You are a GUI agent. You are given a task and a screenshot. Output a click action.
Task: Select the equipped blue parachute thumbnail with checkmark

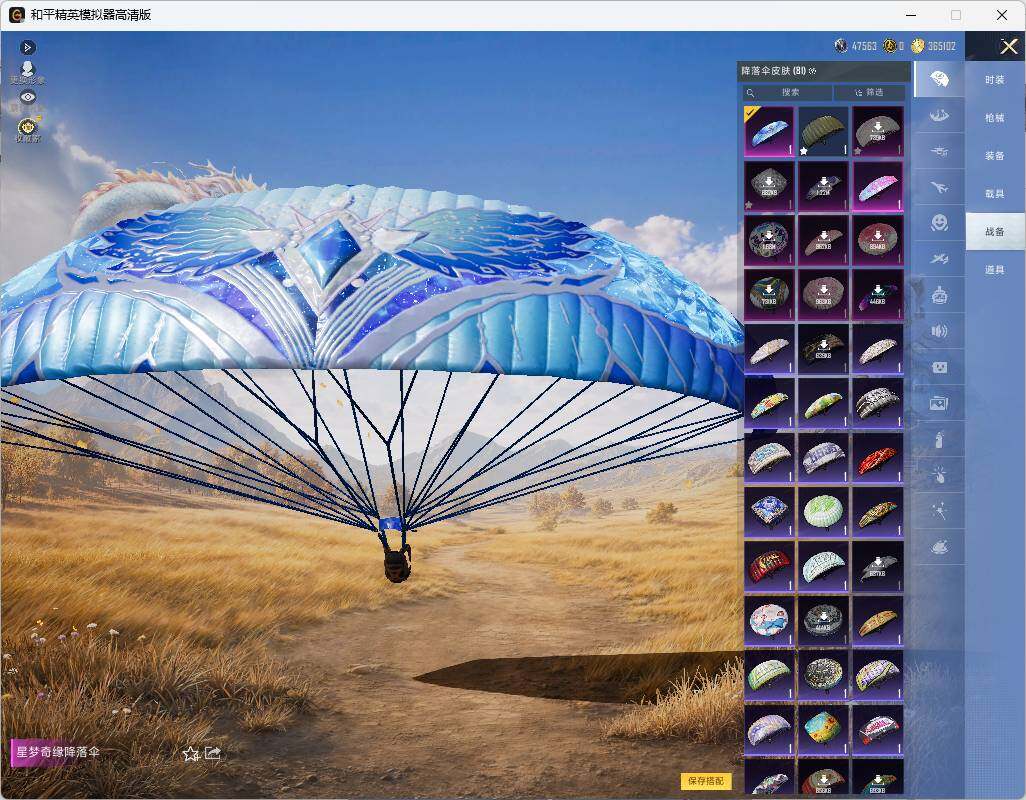(x=769, y=131)
